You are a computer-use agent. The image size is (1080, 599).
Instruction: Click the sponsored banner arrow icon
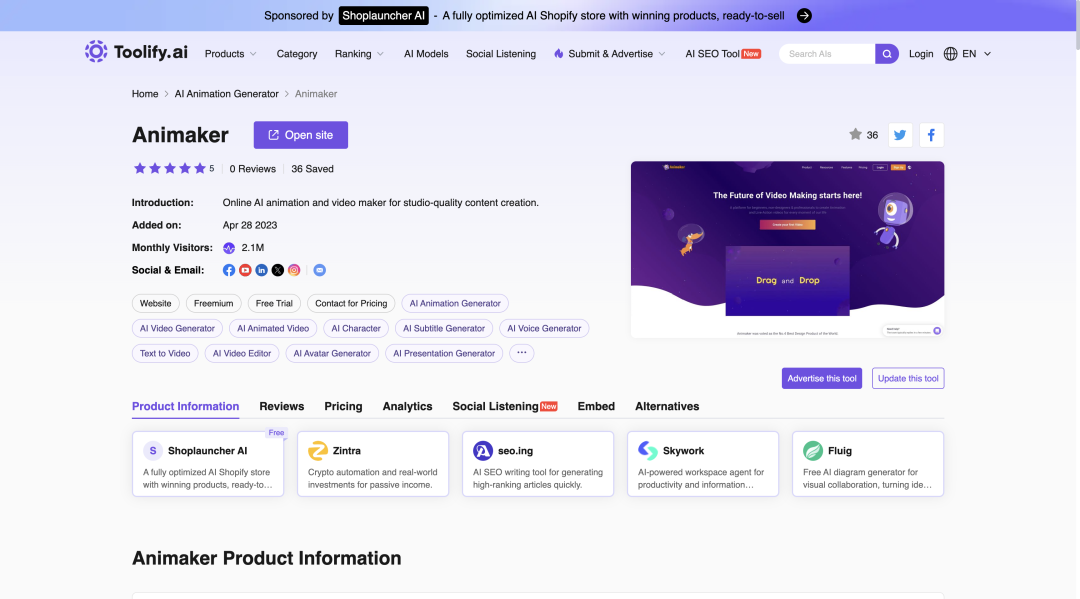click(x=804, y=16)
